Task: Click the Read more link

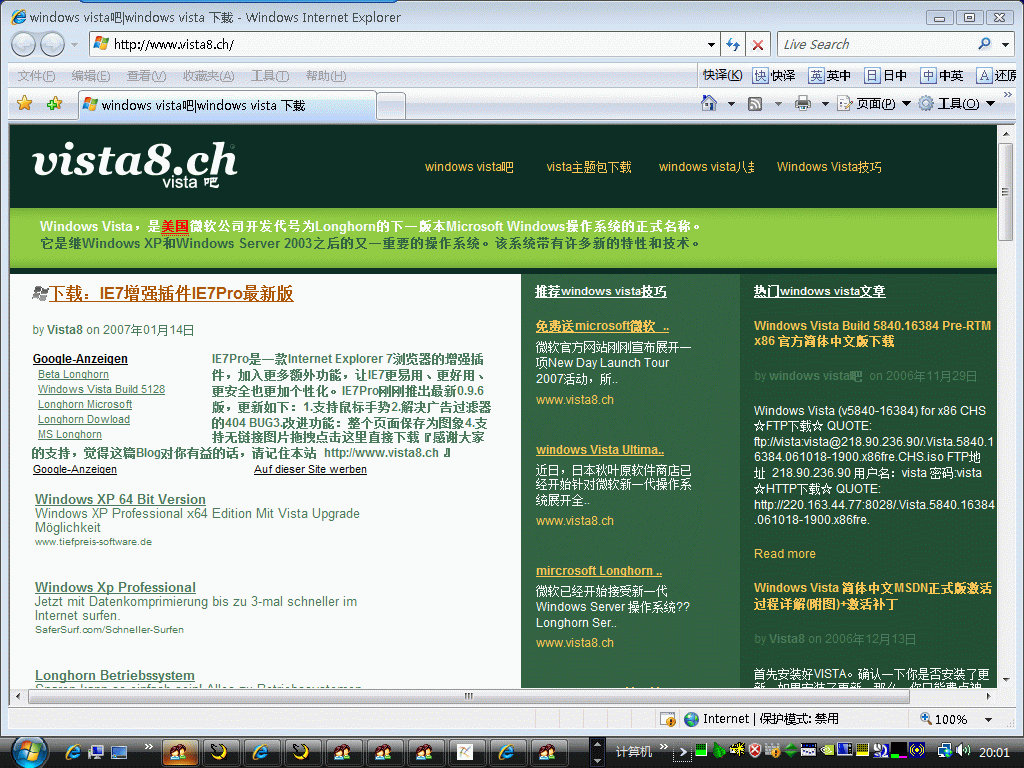Action: (x=784, y=554)
